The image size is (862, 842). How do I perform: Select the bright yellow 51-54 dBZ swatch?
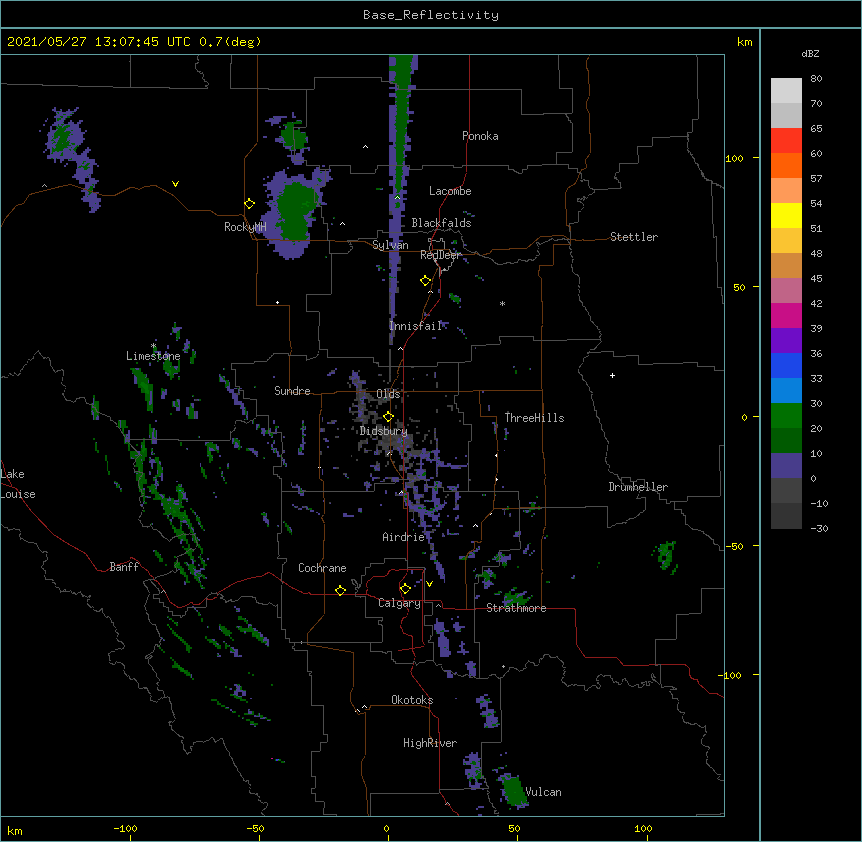click(x=786, y=215)
